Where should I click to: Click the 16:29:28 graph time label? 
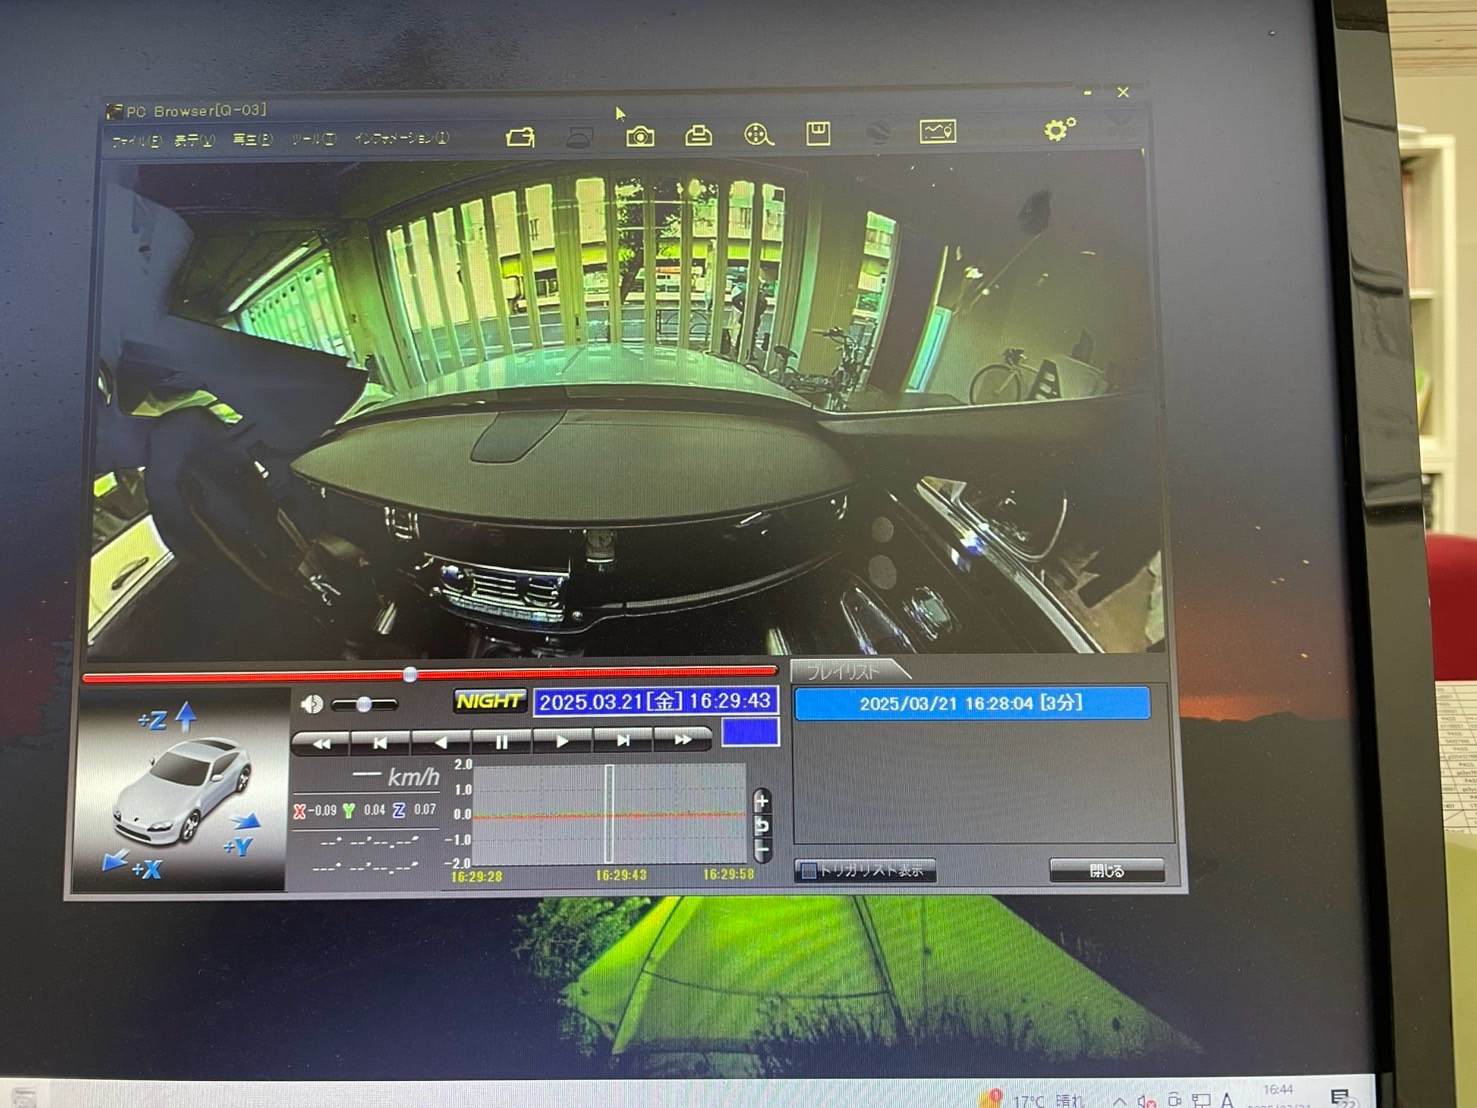[477, 877]
